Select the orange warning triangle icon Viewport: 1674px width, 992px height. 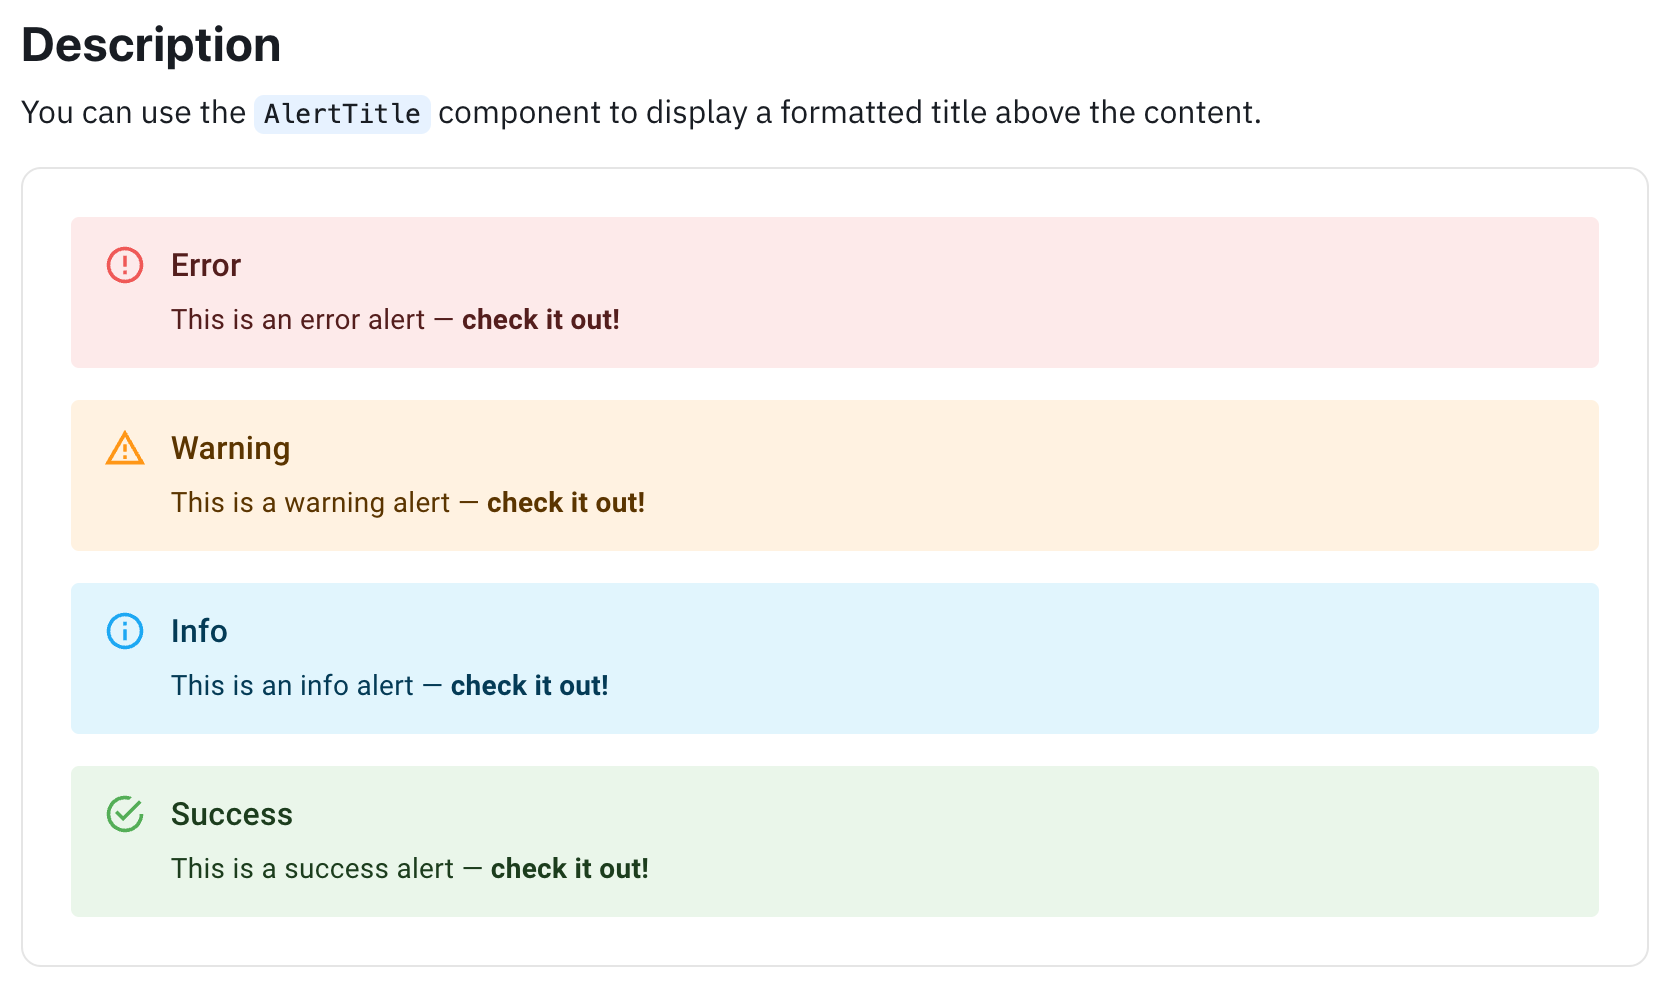coord(124,449)
